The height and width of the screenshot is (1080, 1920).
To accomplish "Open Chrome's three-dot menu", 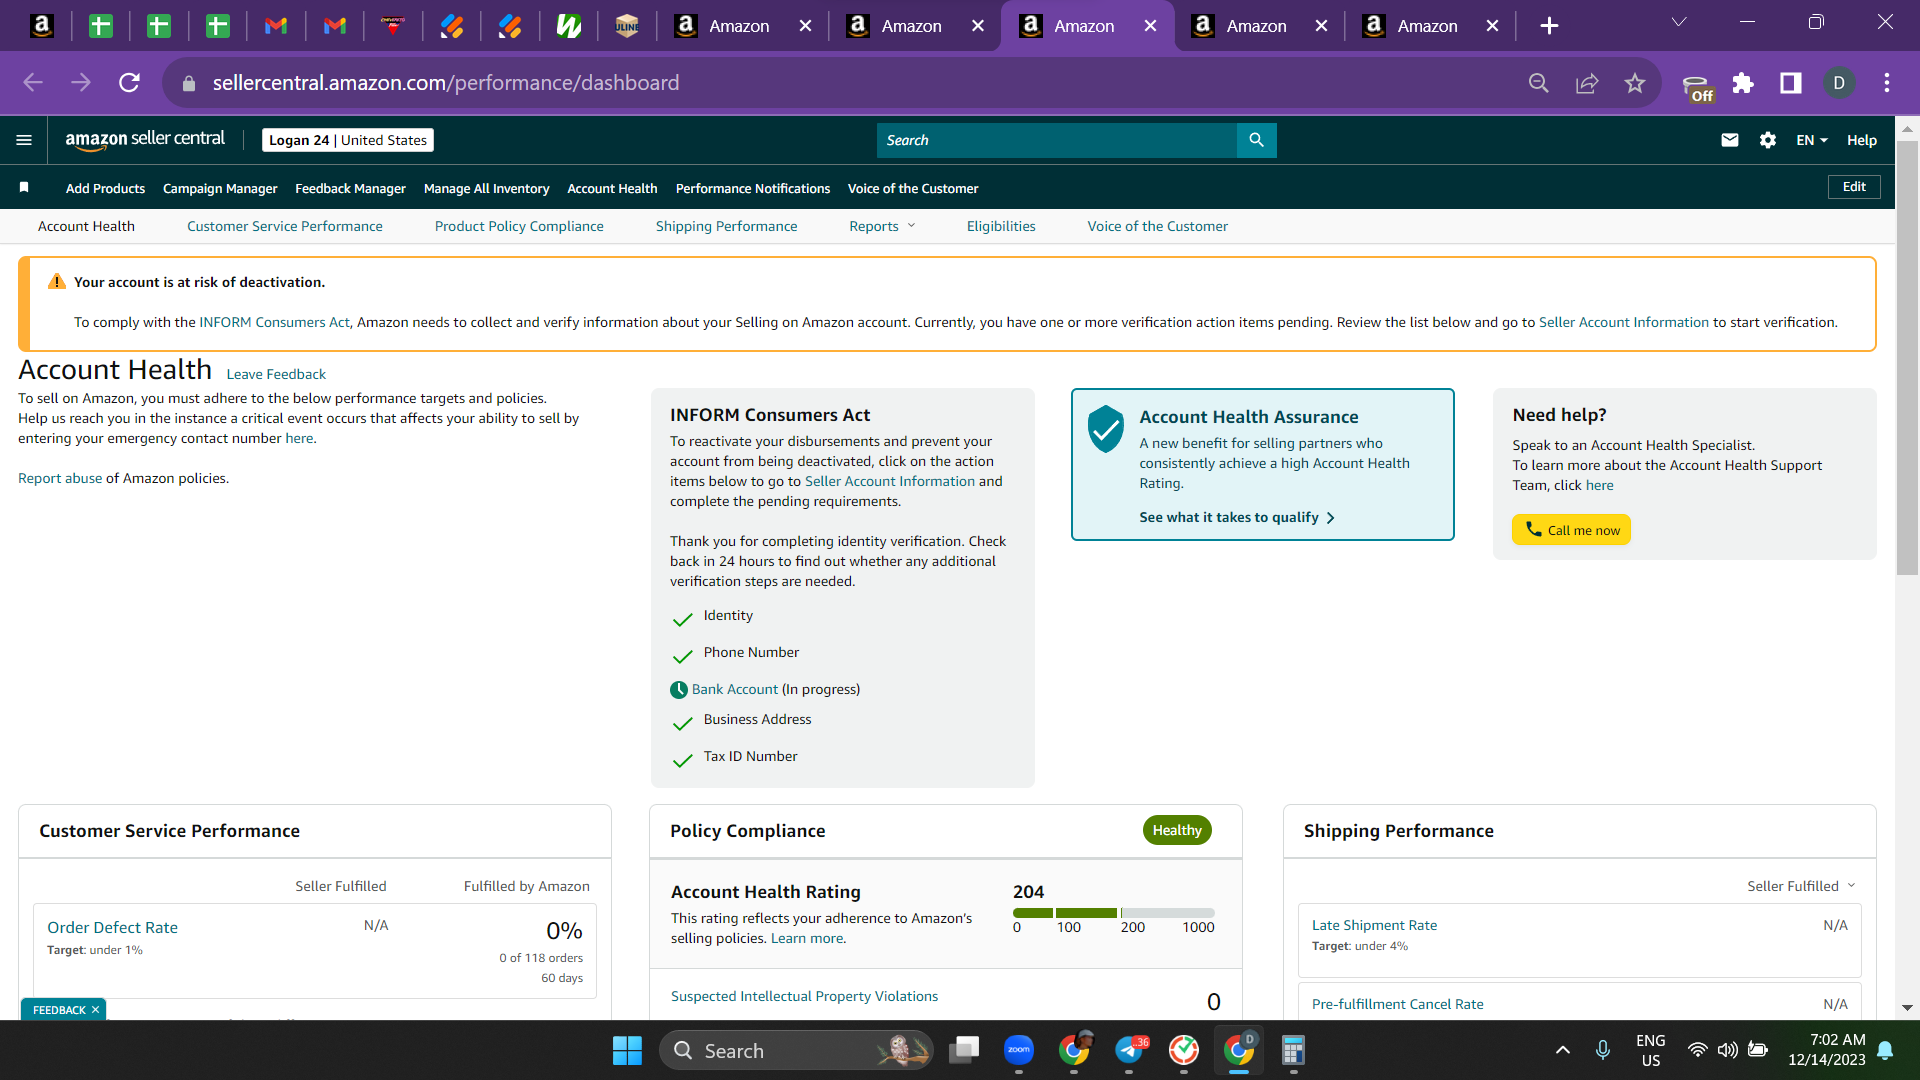I will tap(1887, 83).
